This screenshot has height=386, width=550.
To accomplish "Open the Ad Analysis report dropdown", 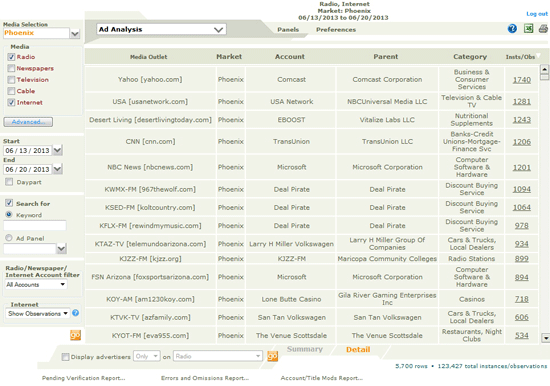I will 161,29.
